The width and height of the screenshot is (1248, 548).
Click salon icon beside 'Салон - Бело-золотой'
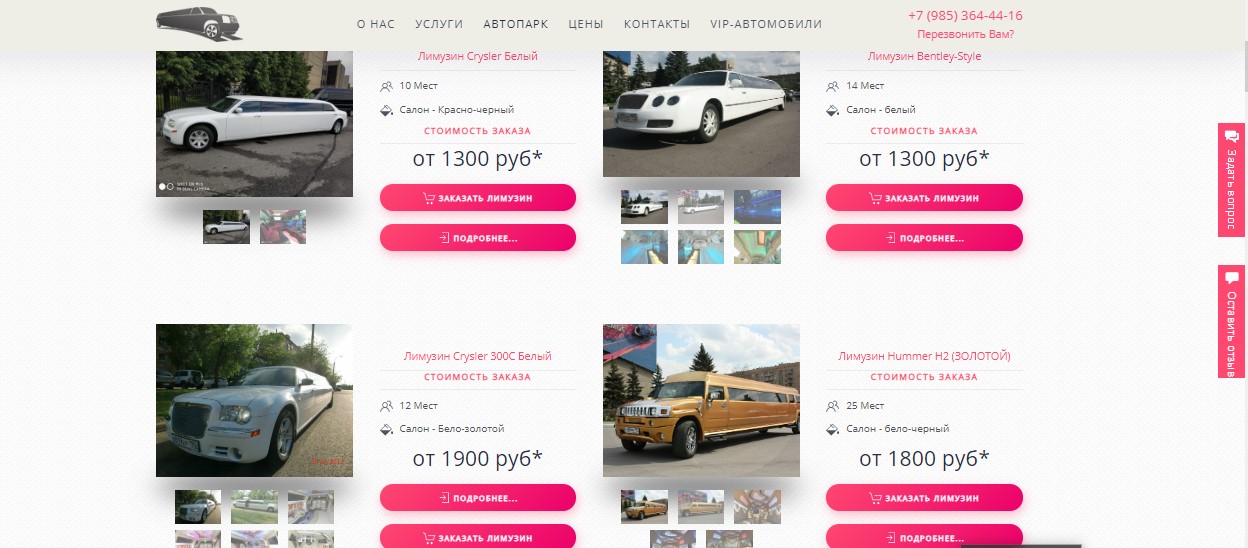[x=386, y=429]
